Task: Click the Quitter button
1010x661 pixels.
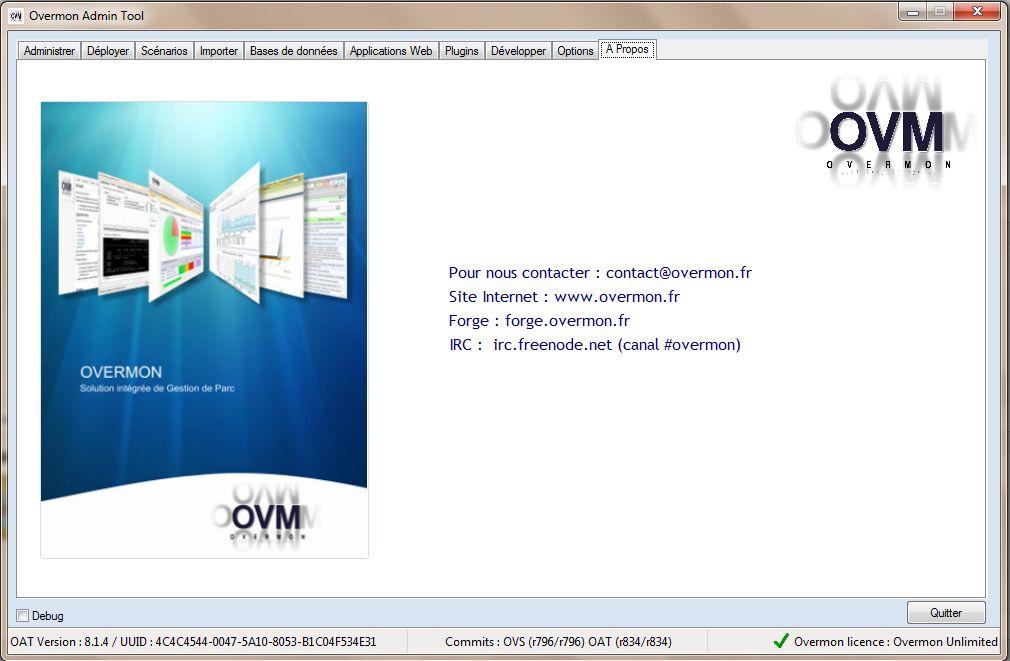Action: (946, 613)
